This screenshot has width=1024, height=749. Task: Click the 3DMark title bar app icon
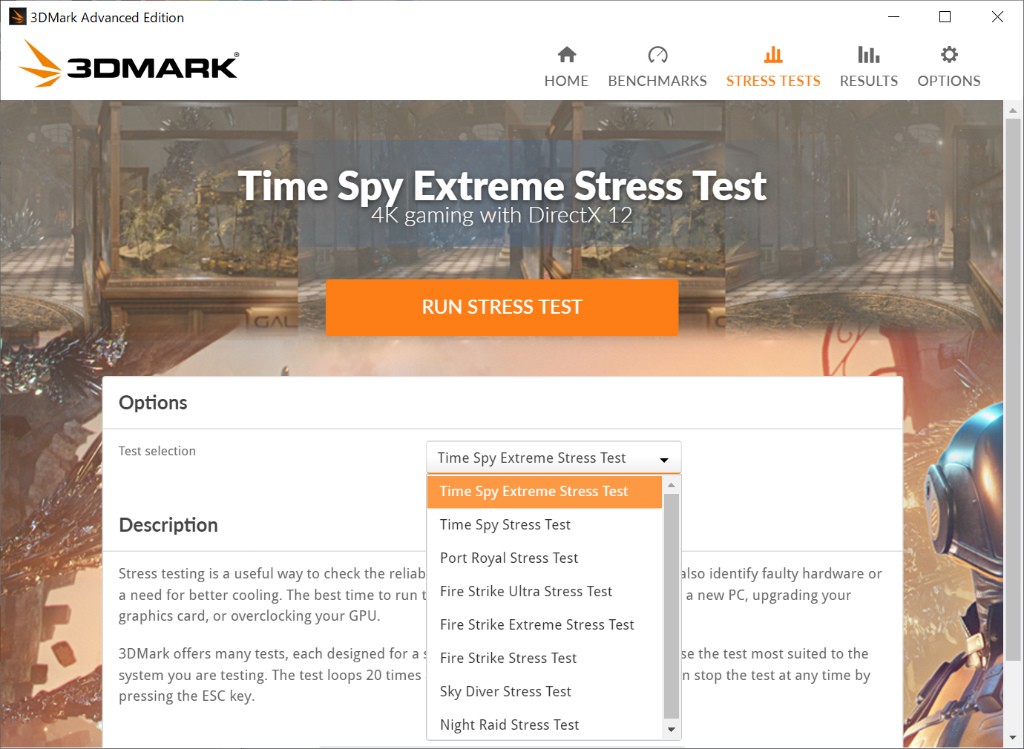[18, 17]
